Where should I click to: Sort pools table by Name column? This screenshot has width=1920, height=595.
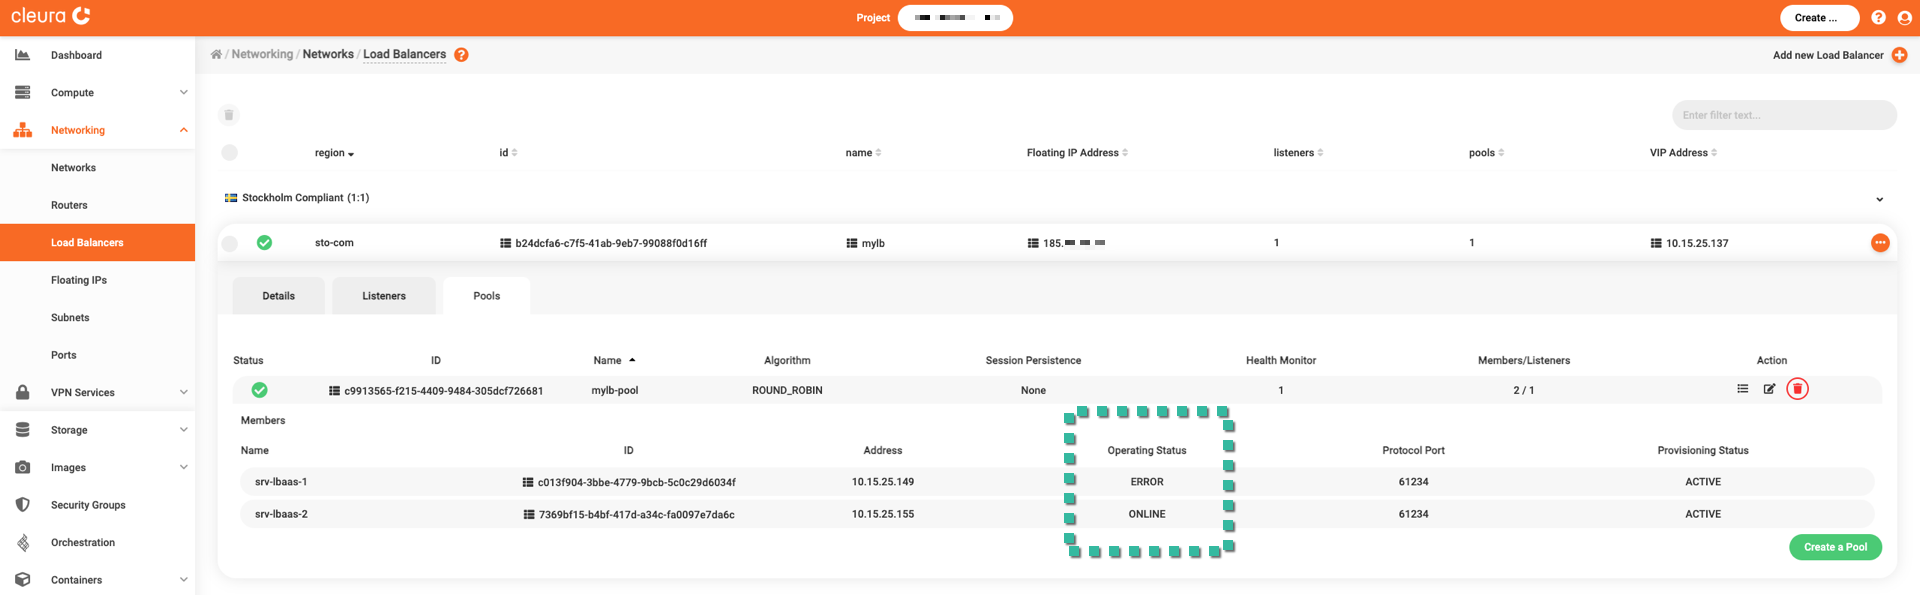click(614, 360)
